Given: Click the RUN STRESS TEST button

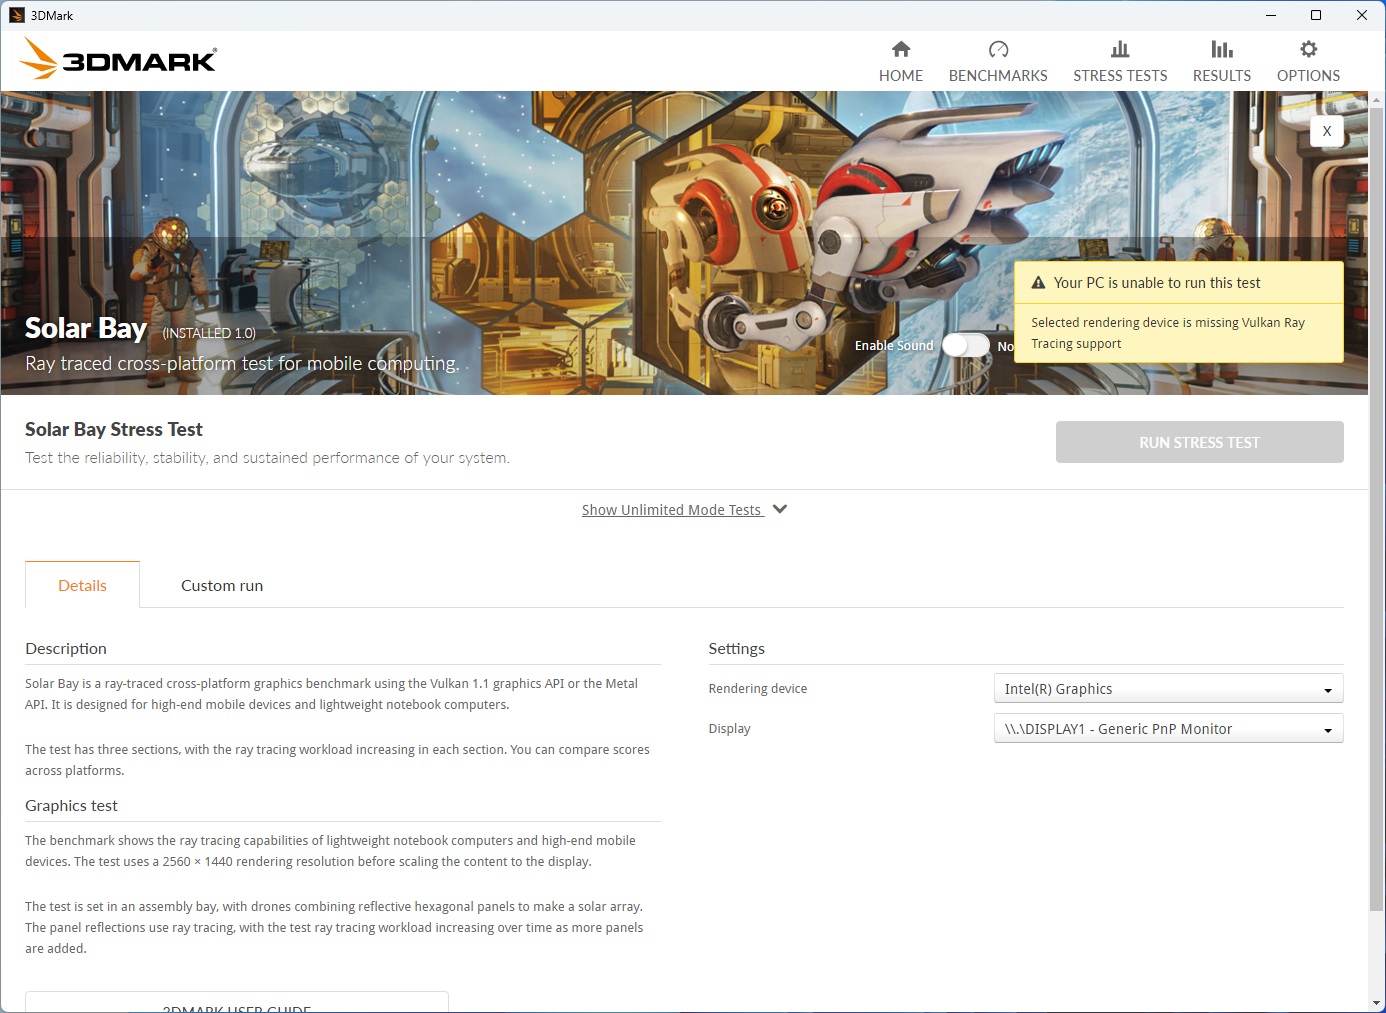Looking at the screenshot, I should point(1199,442).
